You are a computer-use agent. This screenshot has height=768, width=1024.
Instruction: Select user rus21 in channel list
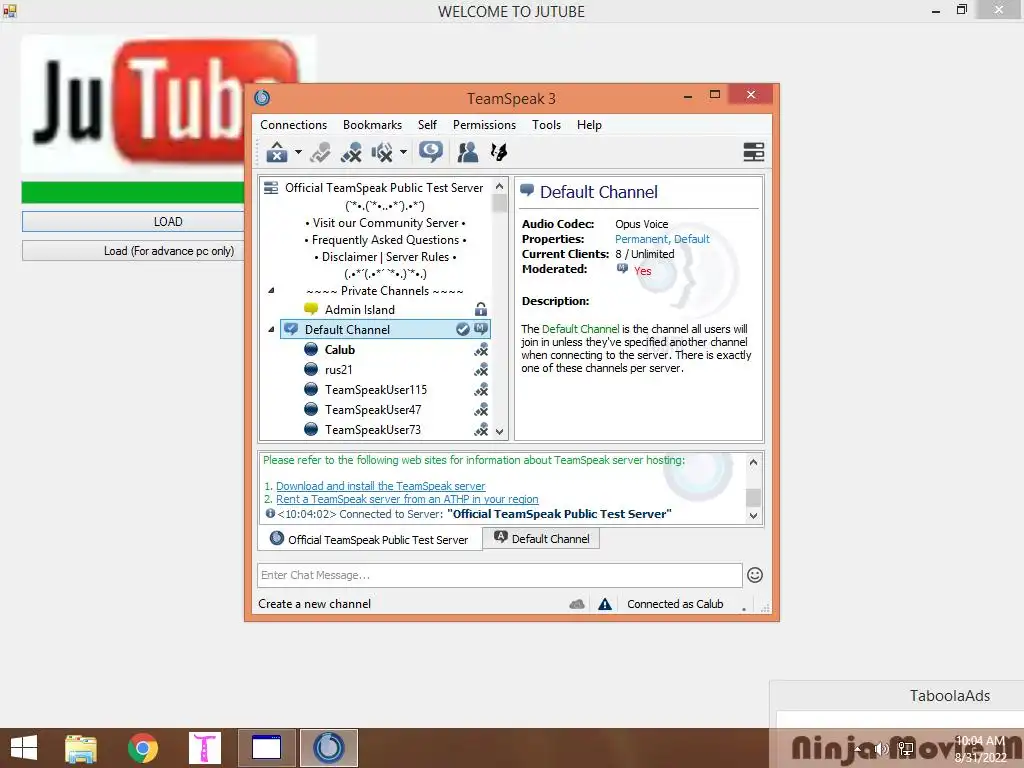coord(338,370)
